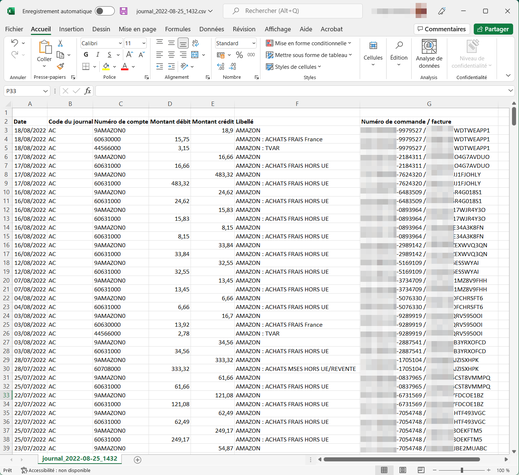Click the green Partager button

tap(493, 29)
